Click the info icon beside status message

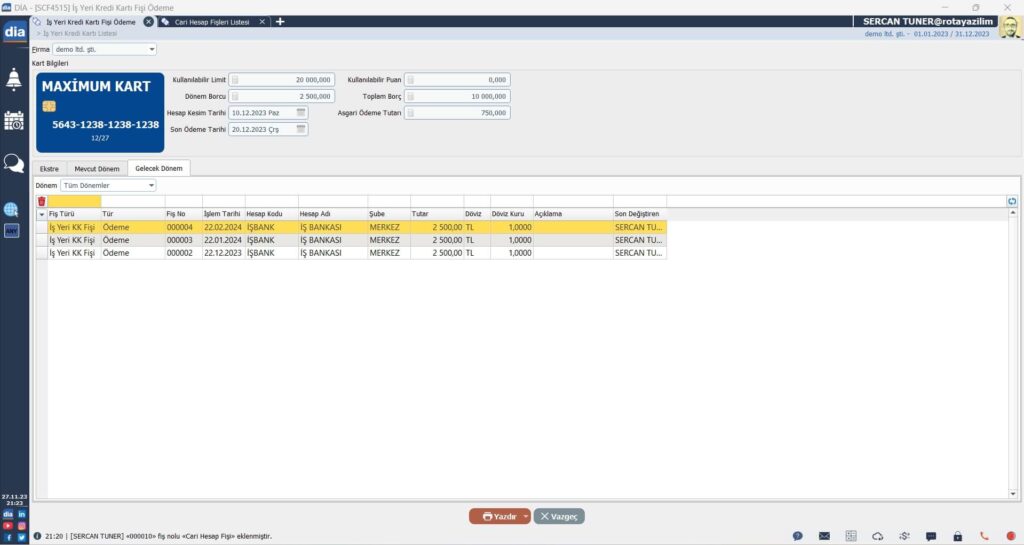[x=37, y=536]
